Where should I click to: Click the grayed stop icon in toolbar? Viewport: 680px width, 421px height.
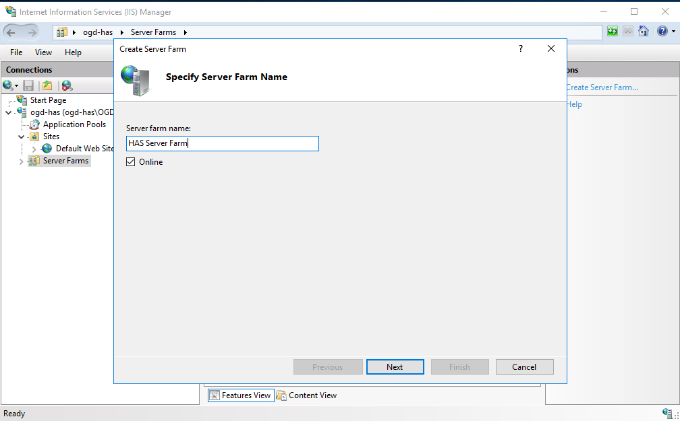point(628,31)
